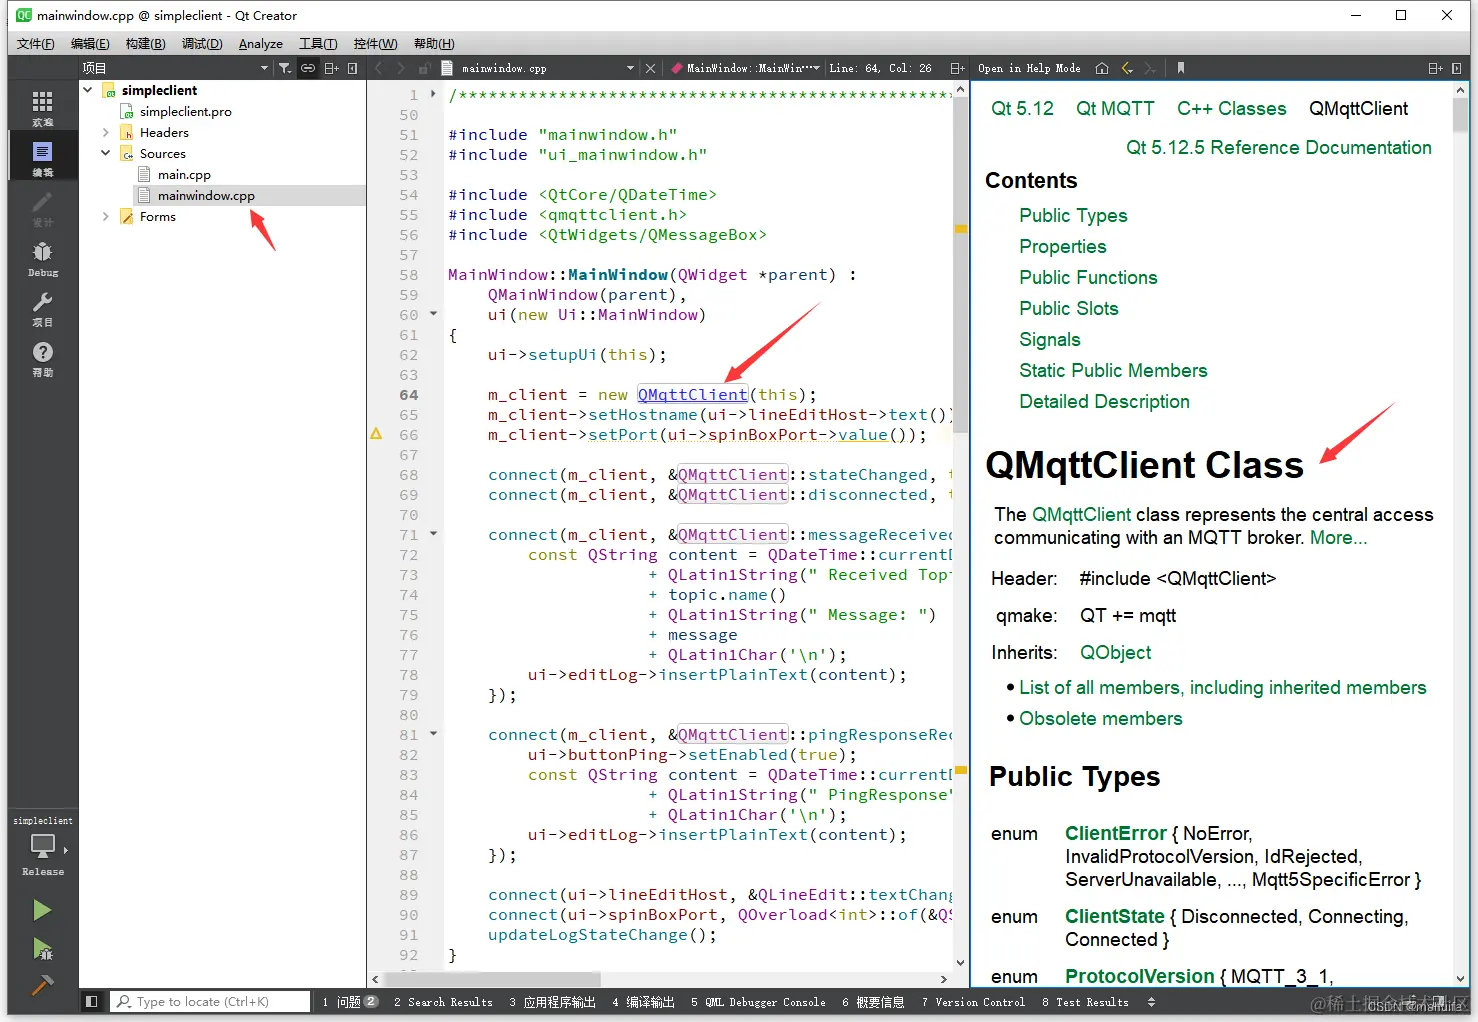Toggle file lock writable icon
Screen dimensions: 1478x1022
point(424,68)
